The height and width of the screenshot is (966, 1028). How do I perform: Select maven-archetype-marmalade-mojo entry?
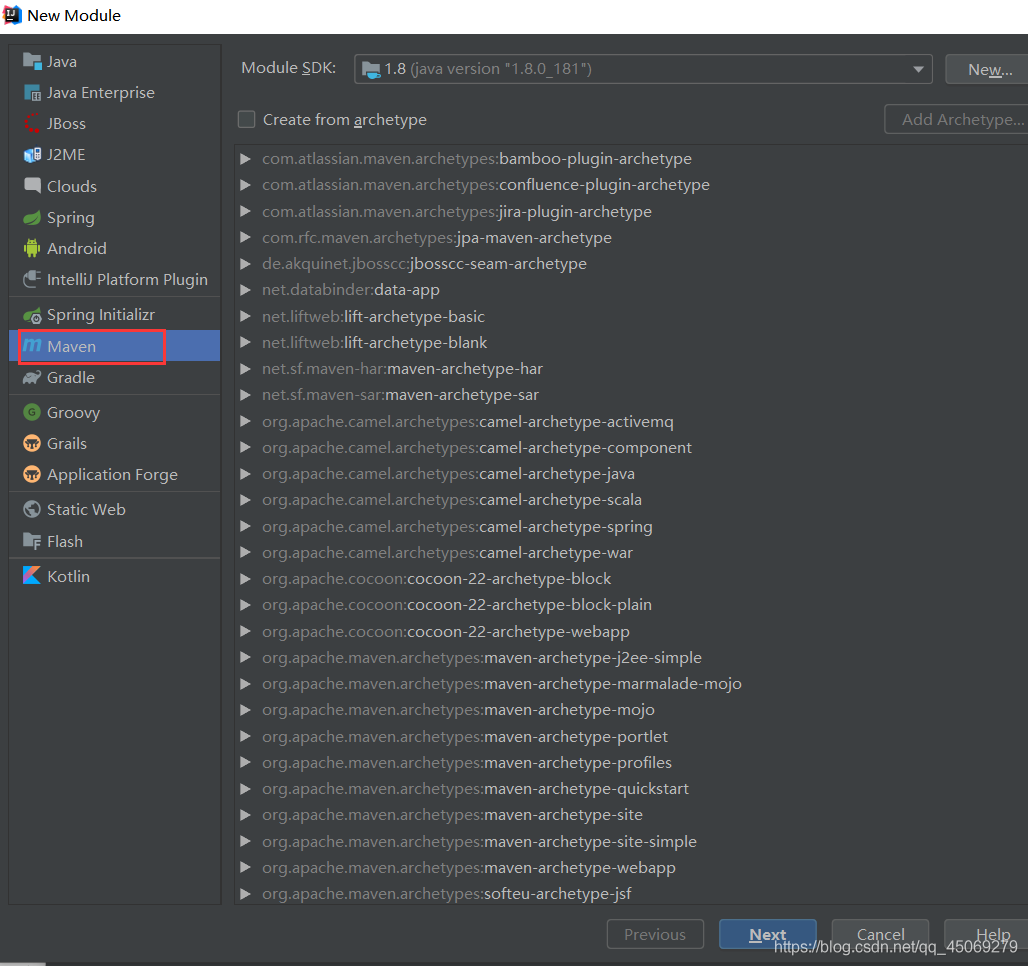coord(502,684)
